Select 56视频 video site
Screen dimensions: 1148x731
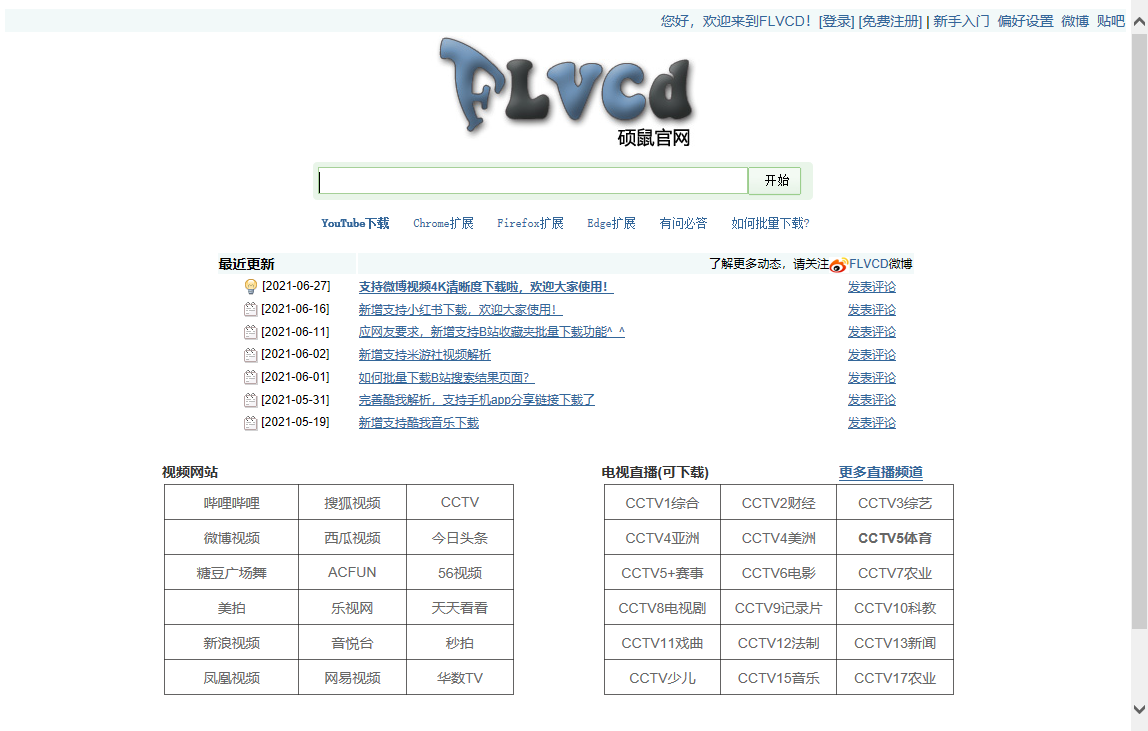(x=460, y=573)
